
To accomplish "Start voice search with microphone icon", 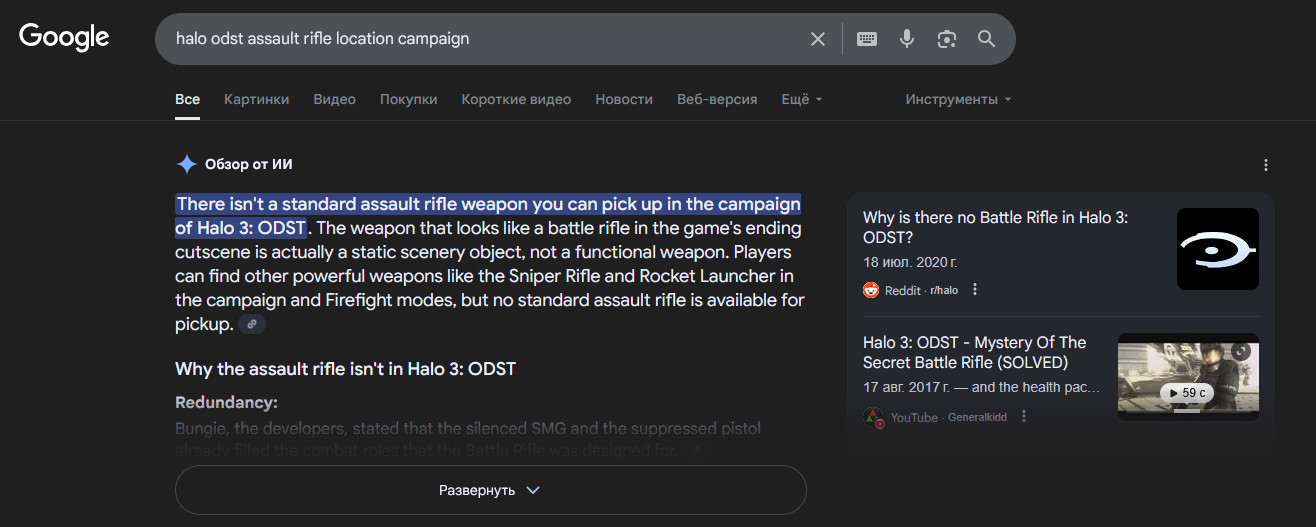I will [x=907, y=39].
